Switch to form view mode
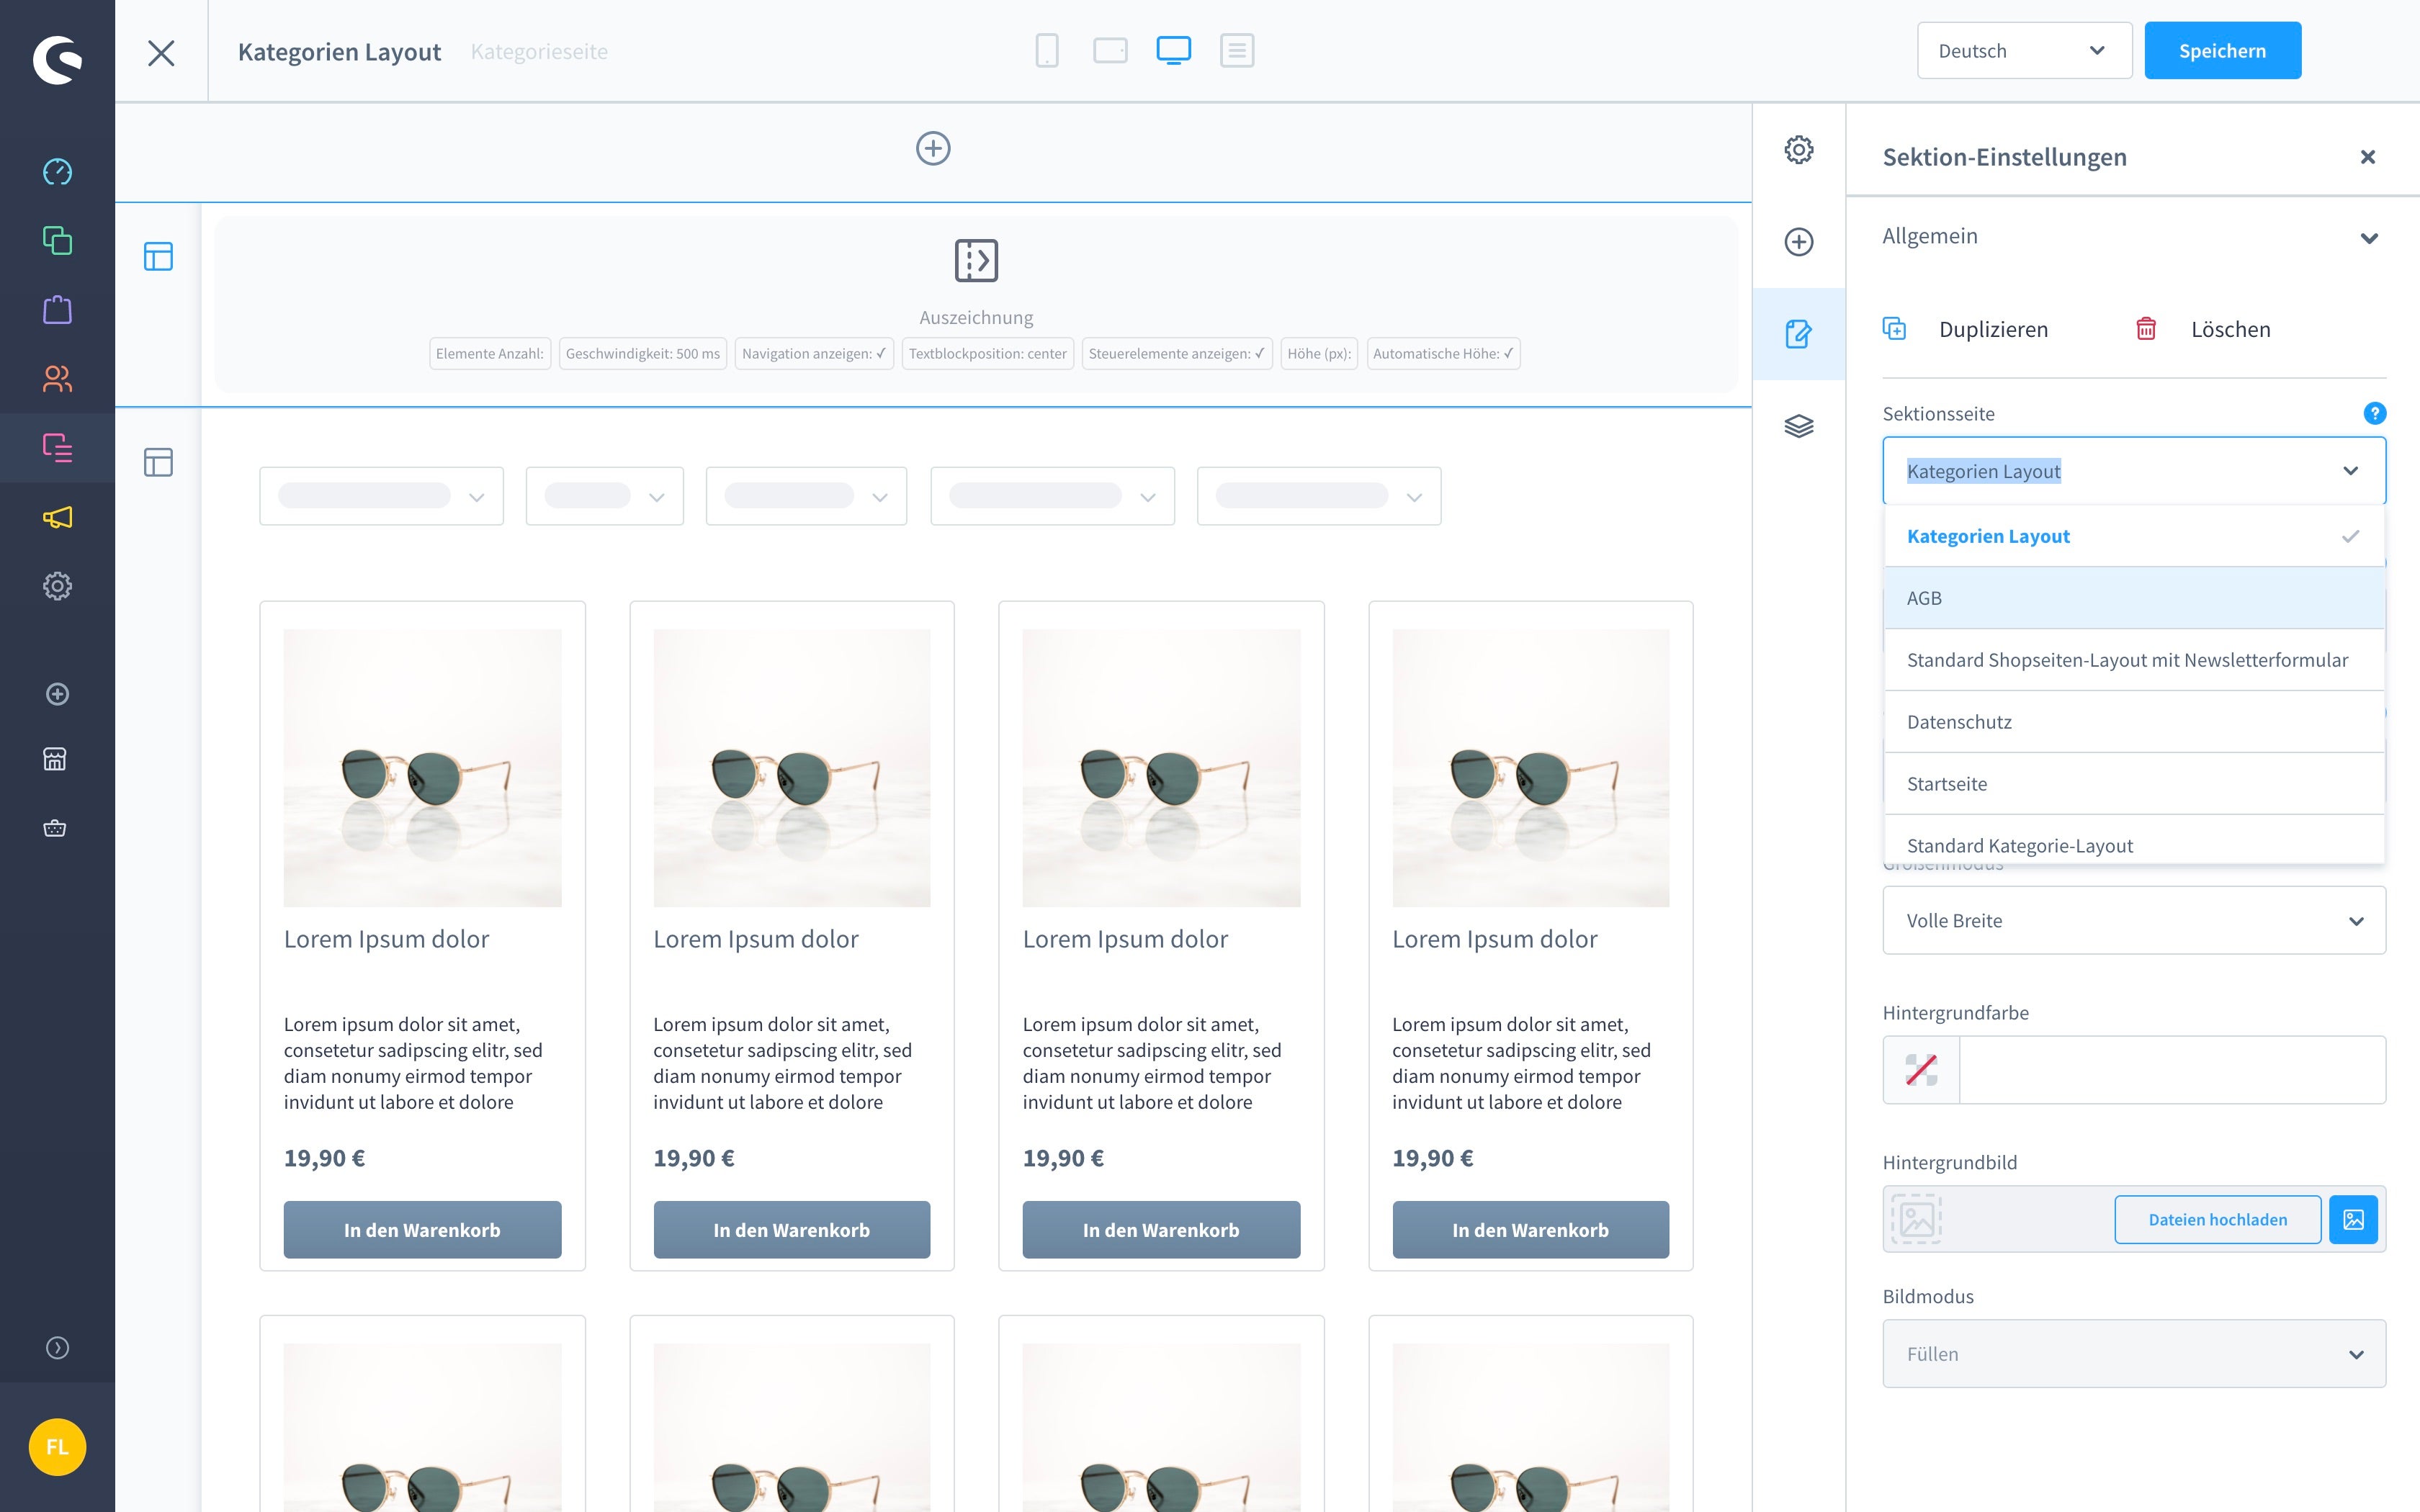Image resolution: width=2420 pixels, height=1512 pixels. [x=1237, y=50]
